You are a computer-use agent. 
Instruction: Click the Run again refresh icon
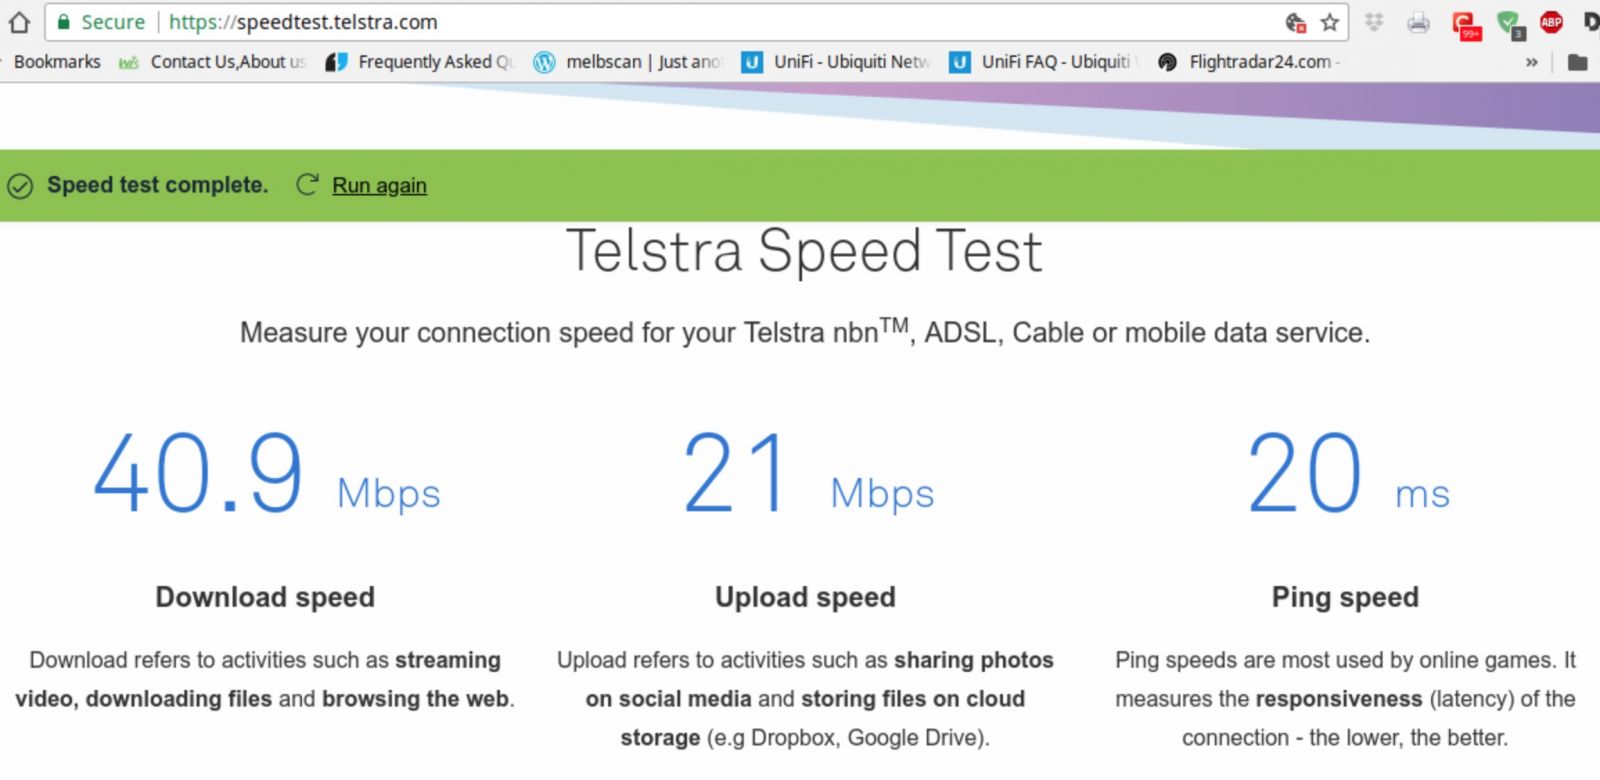point(307,184)
